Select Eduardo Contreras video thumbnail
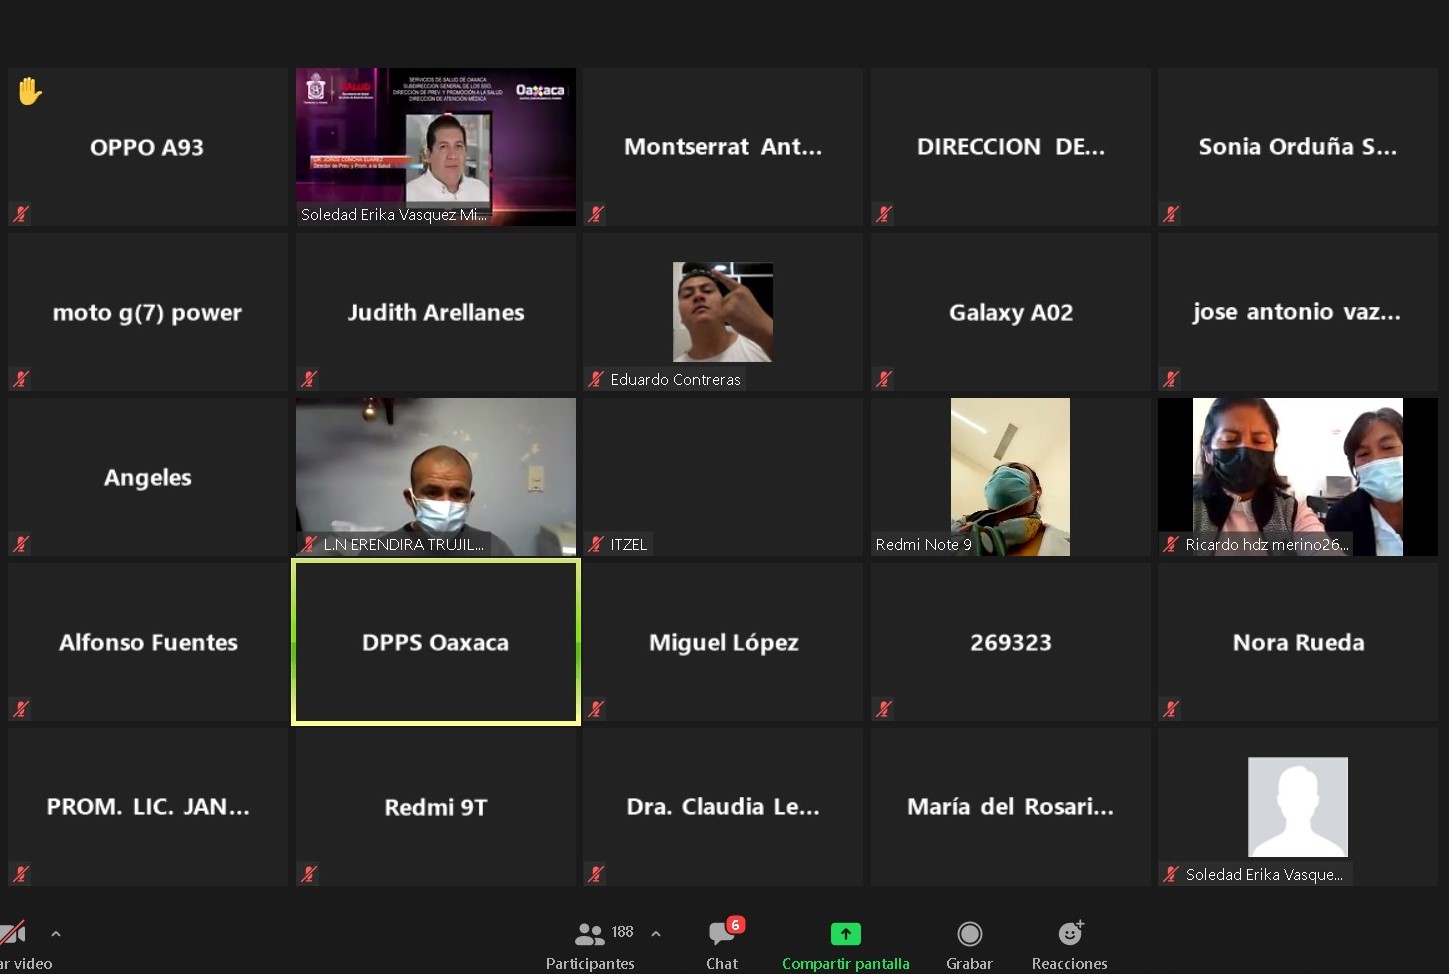 pos(722,312)
